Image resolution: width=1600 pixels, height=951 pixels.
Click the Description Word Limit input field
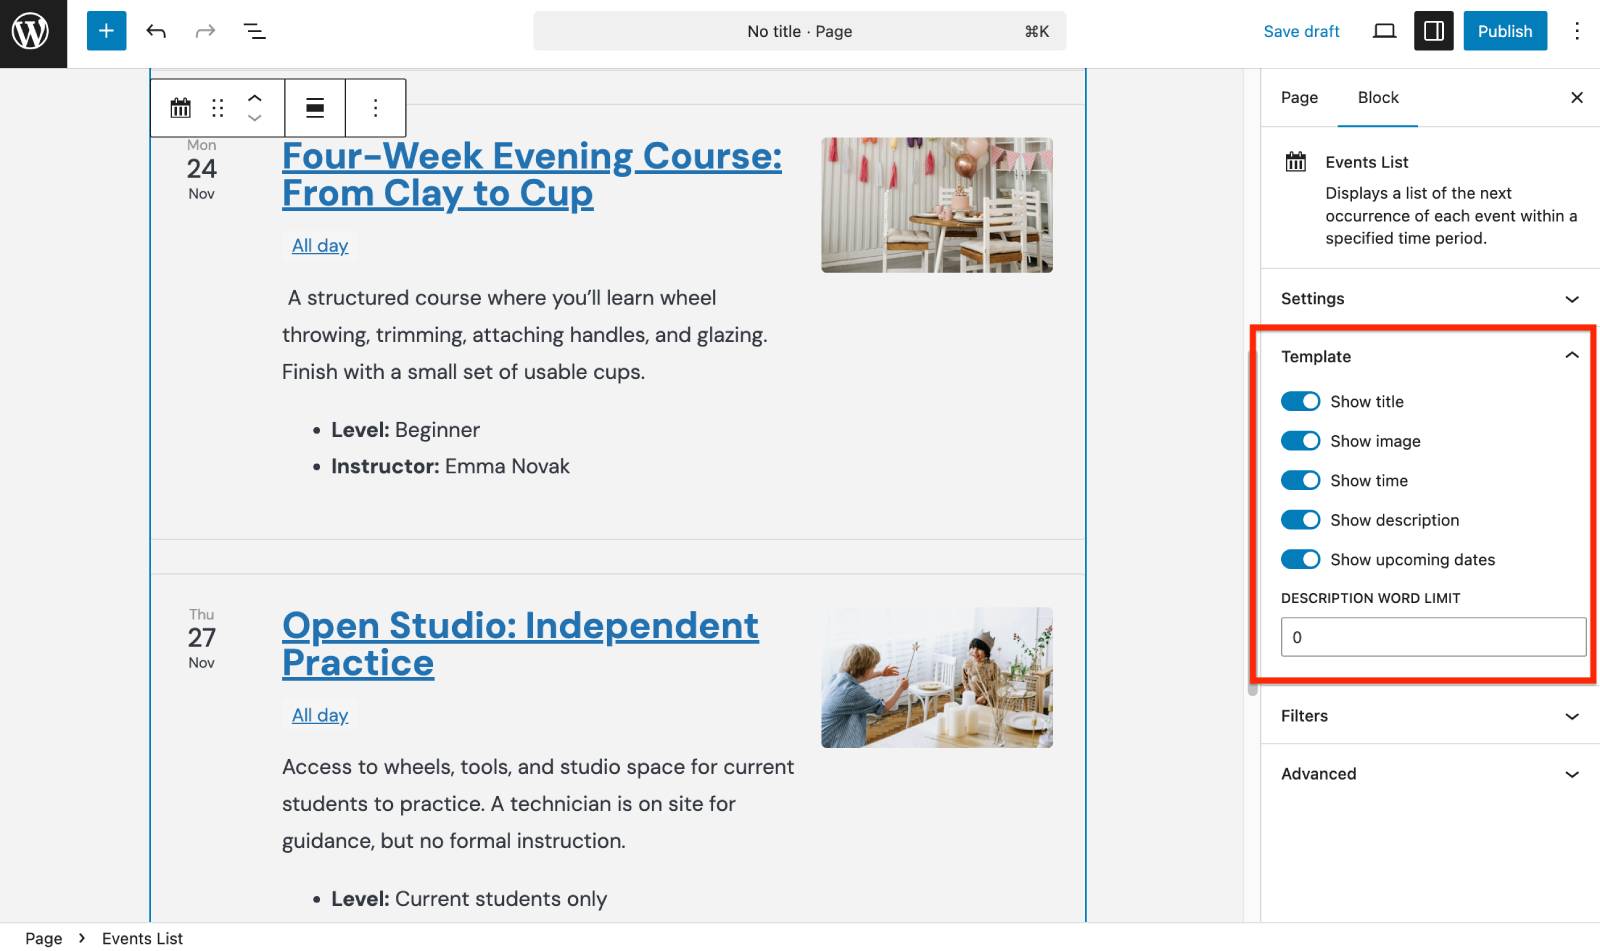tap(1433, 637)
